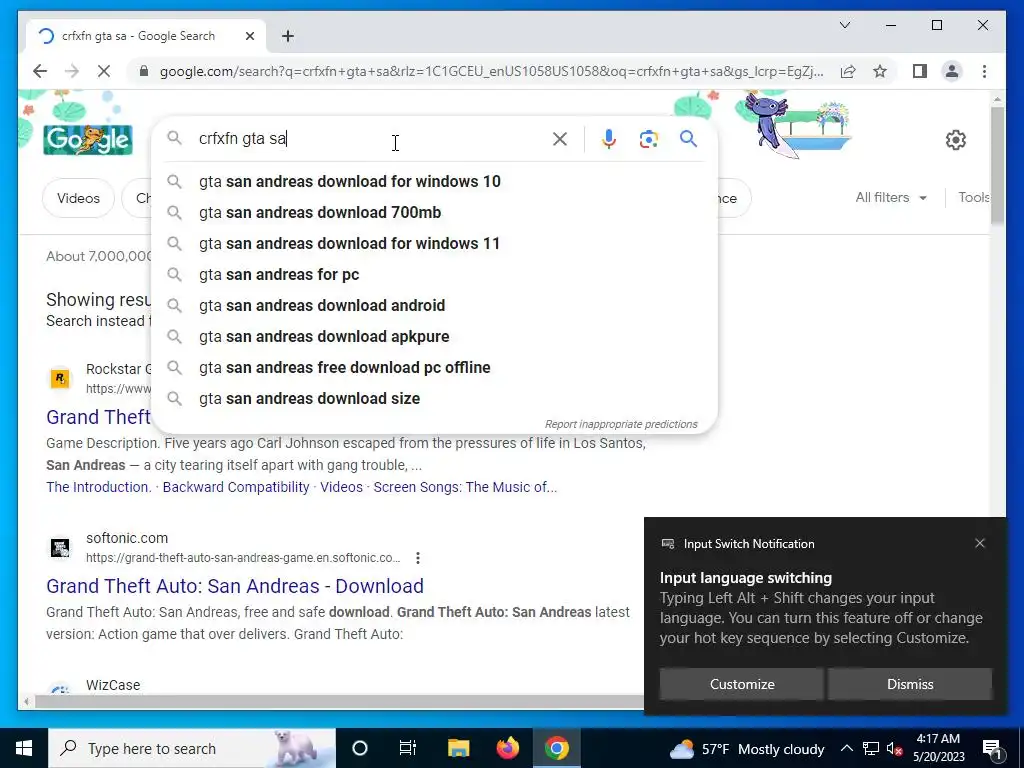Click softonic.com site favicon
This screenshot has width=1024, height=768.
(x=60, y=547)
